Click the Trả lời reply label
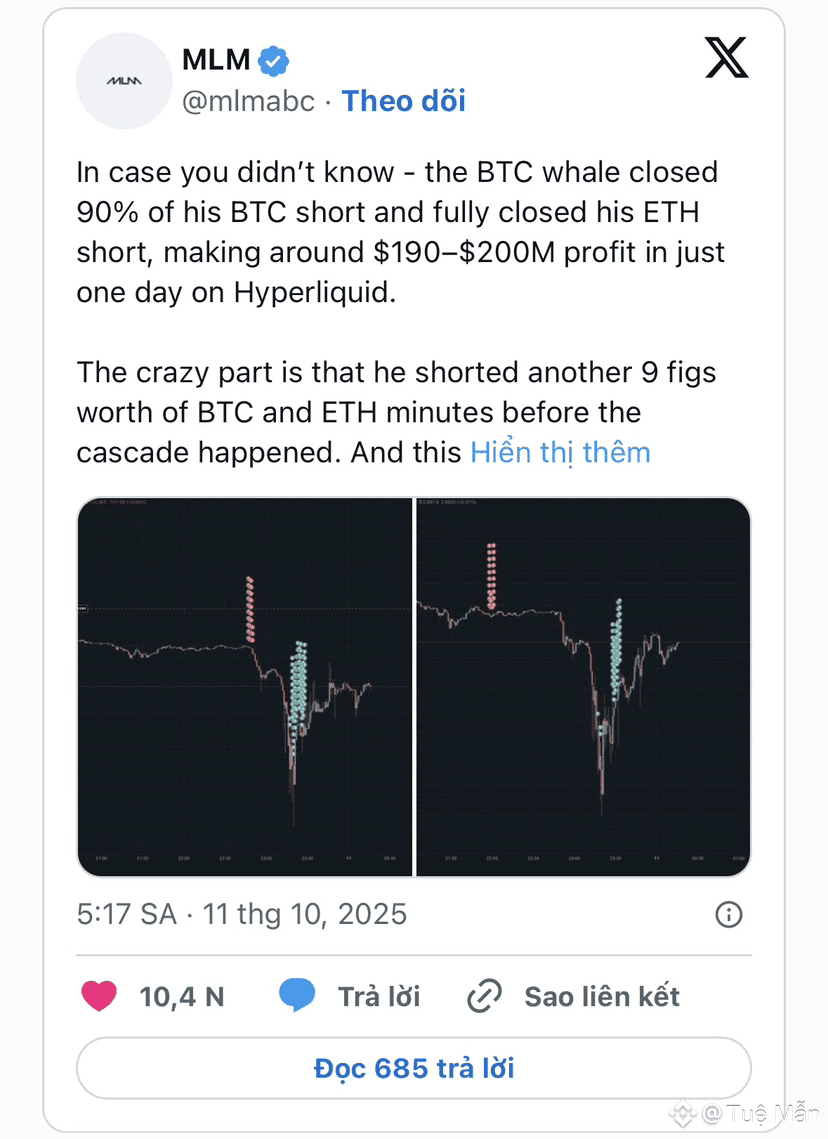 (x=379, y=996)
